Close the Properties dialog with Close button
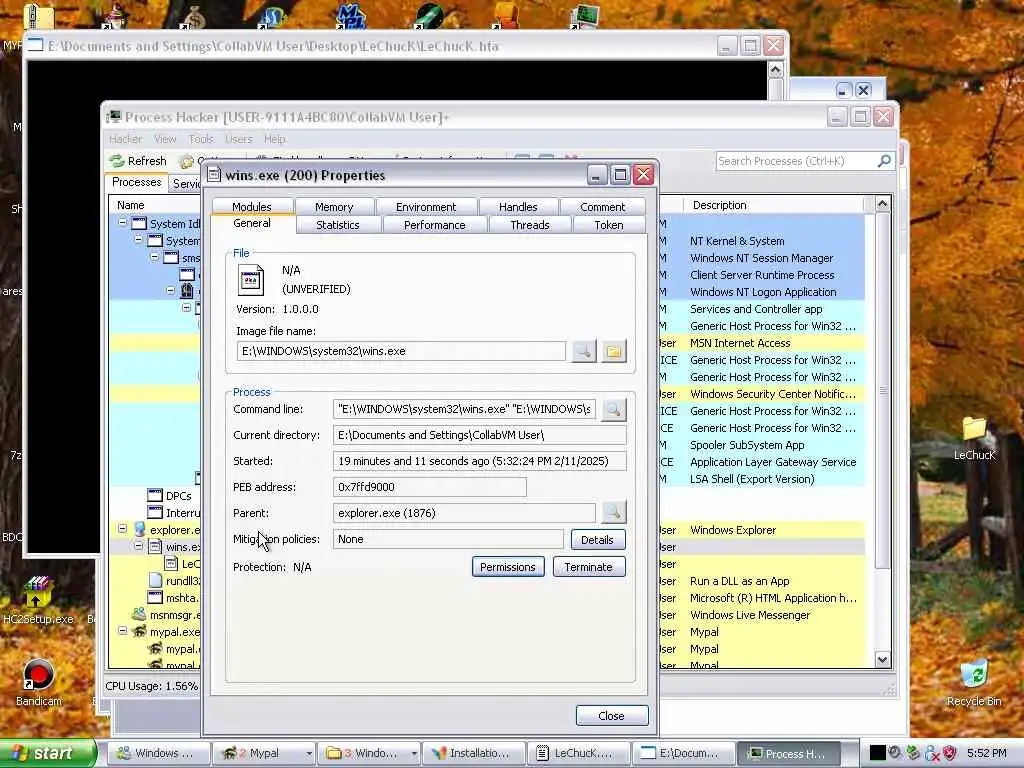The width and height of the screenshot is (1024, 768). click(x=612, y=716)
